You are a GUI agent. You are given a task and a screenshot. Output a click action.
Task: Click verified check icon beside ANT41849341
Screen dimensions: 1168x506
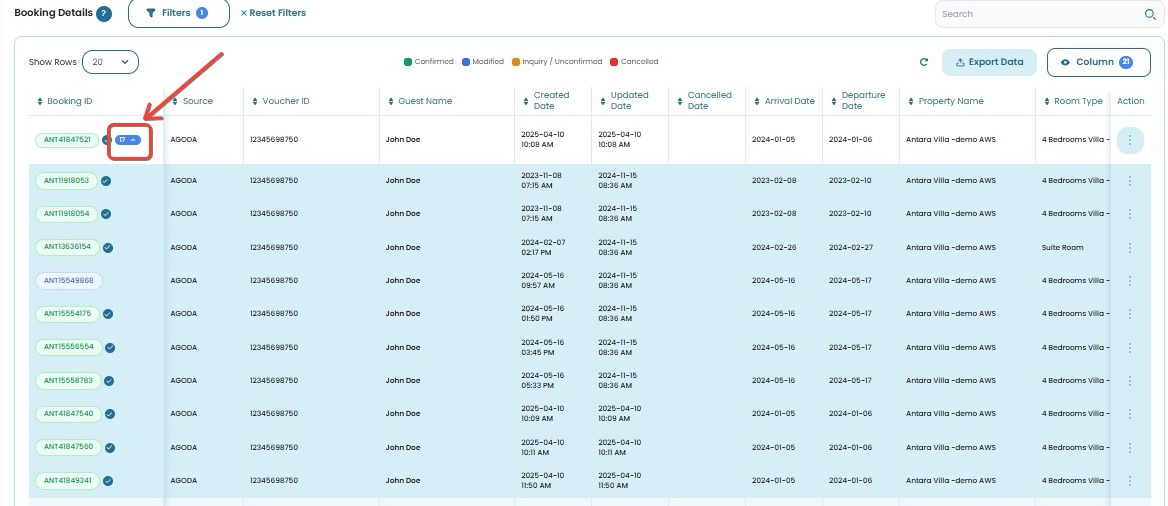click(108, 481)
